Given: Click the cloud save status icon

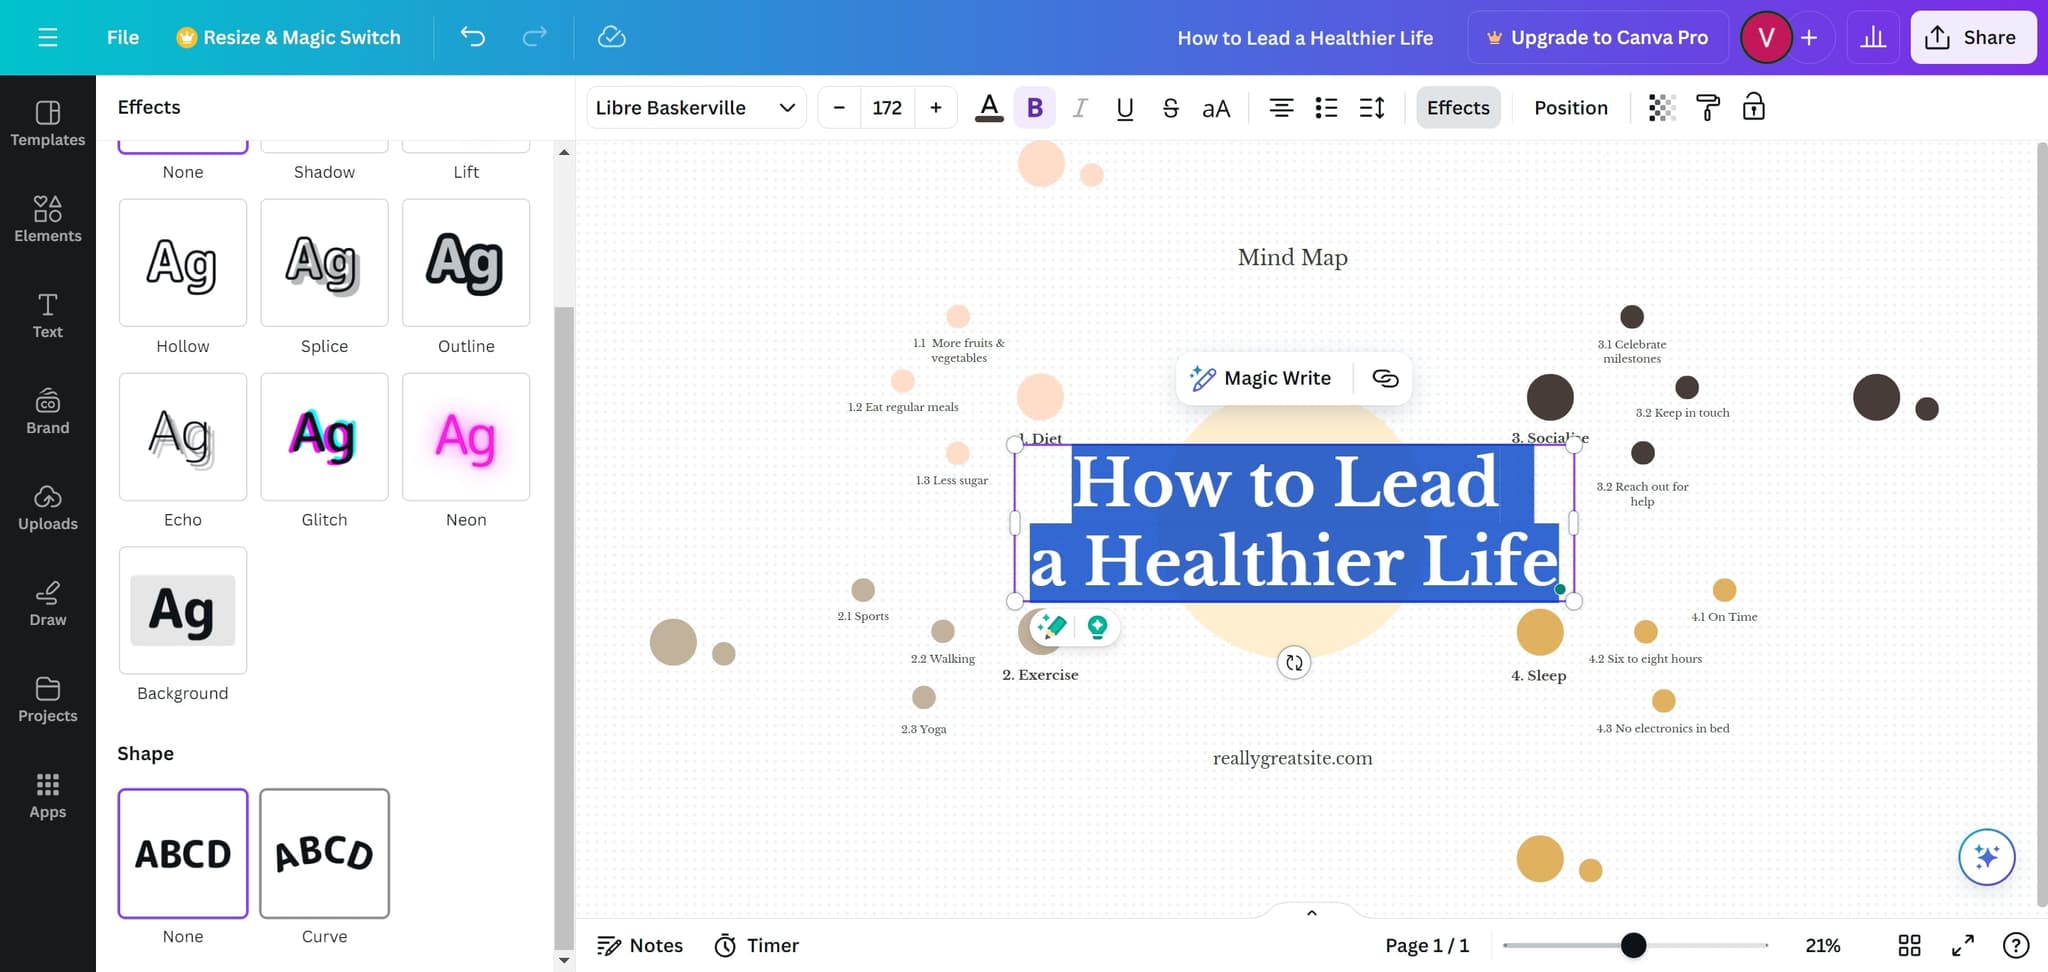Looking at the screenshot, I should pyautogui.click(x=611, y=37).
